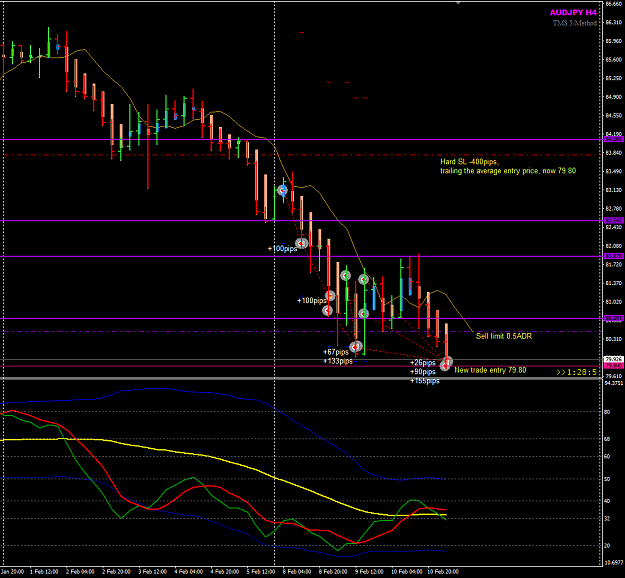Click the candle countdown timer >>1:28:5

coord(576,372)
